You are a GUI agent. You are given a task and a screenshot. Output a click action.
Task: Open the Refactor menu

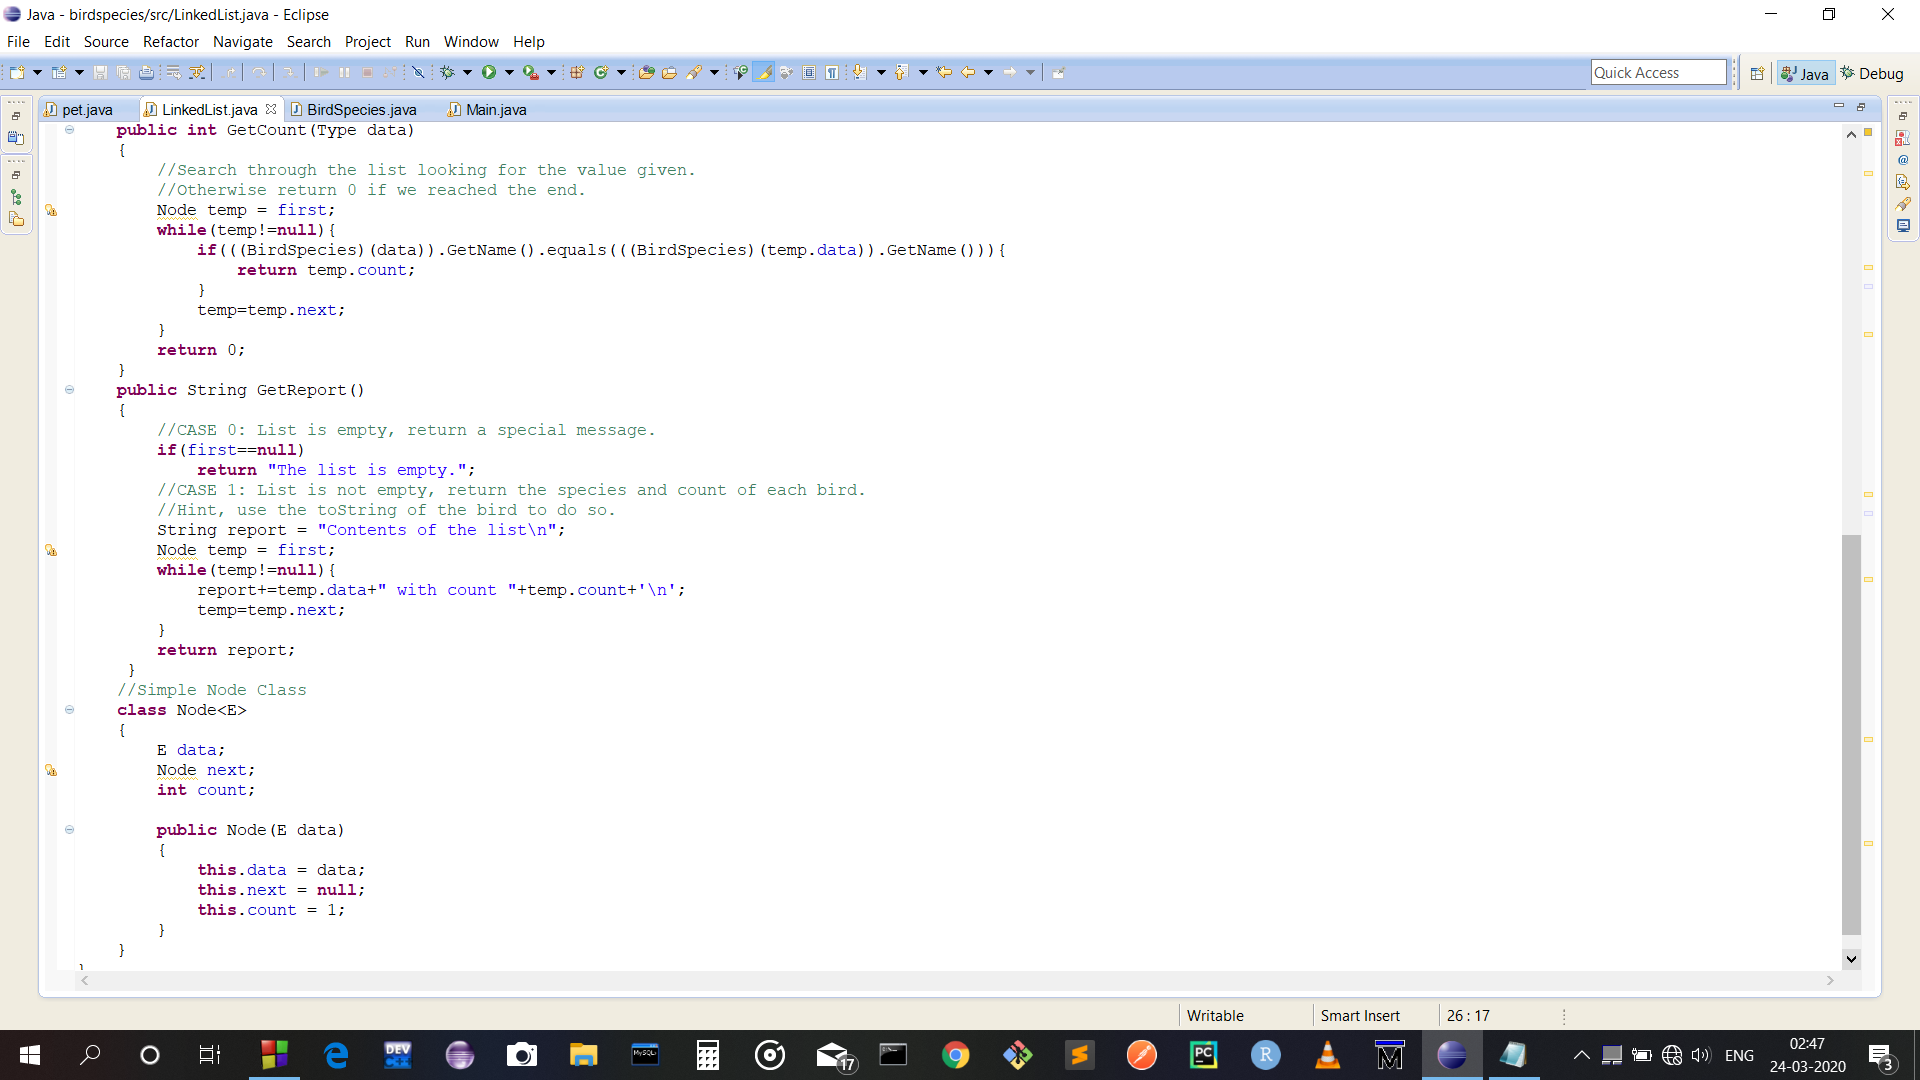[x=170, y=42]
